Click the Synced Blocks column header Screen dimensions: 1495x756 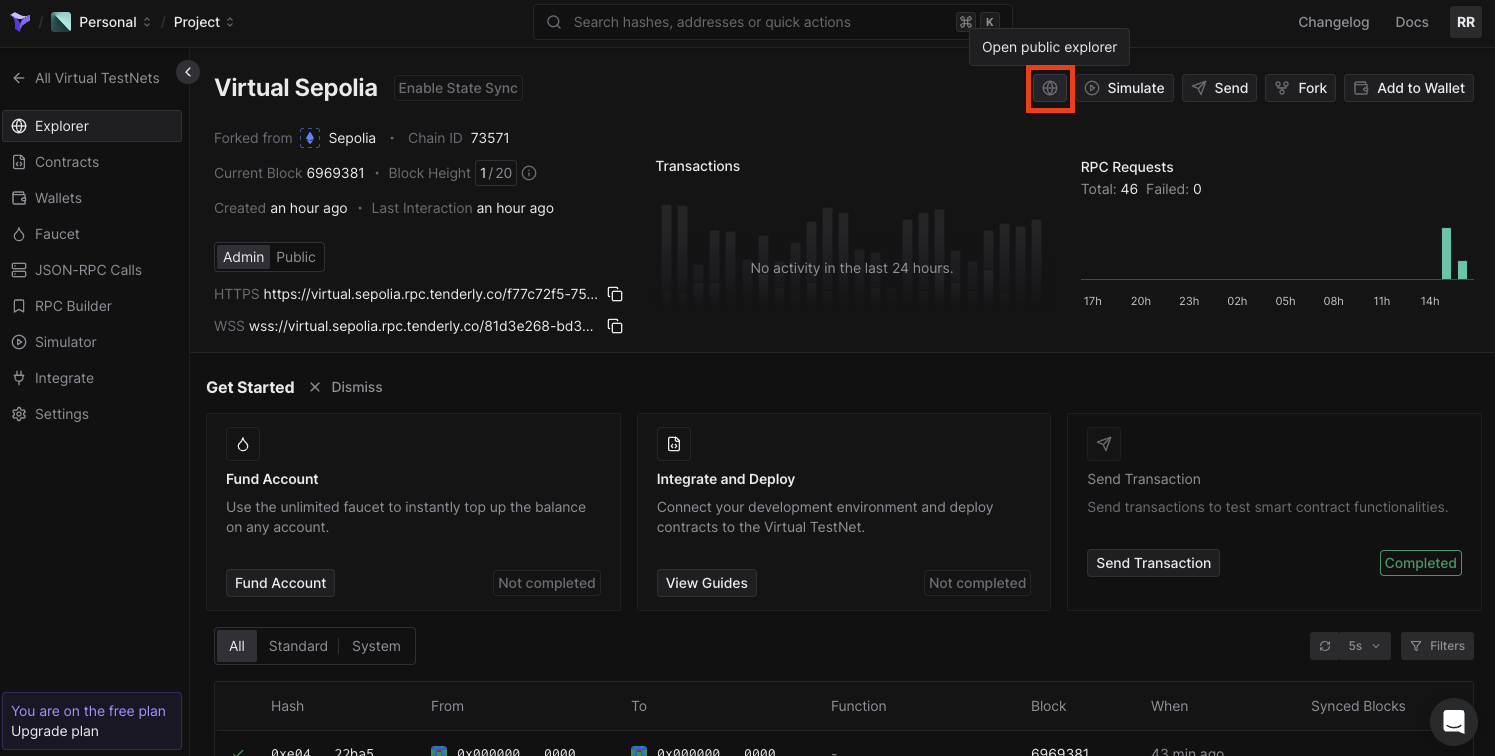pyautogui.click(x=1358, y=706)
